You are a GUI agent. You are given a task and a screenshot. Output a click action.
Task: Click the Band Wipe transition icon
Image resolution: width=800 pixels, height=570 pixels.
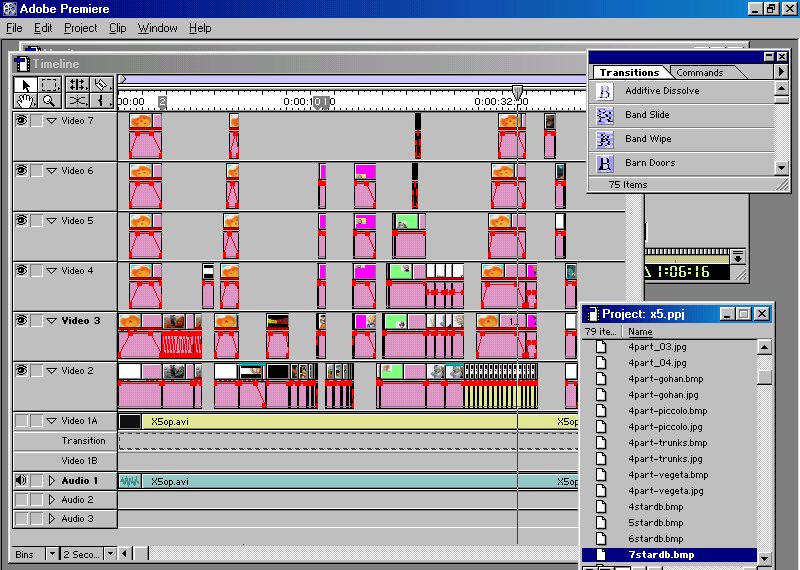coord(605,139)
